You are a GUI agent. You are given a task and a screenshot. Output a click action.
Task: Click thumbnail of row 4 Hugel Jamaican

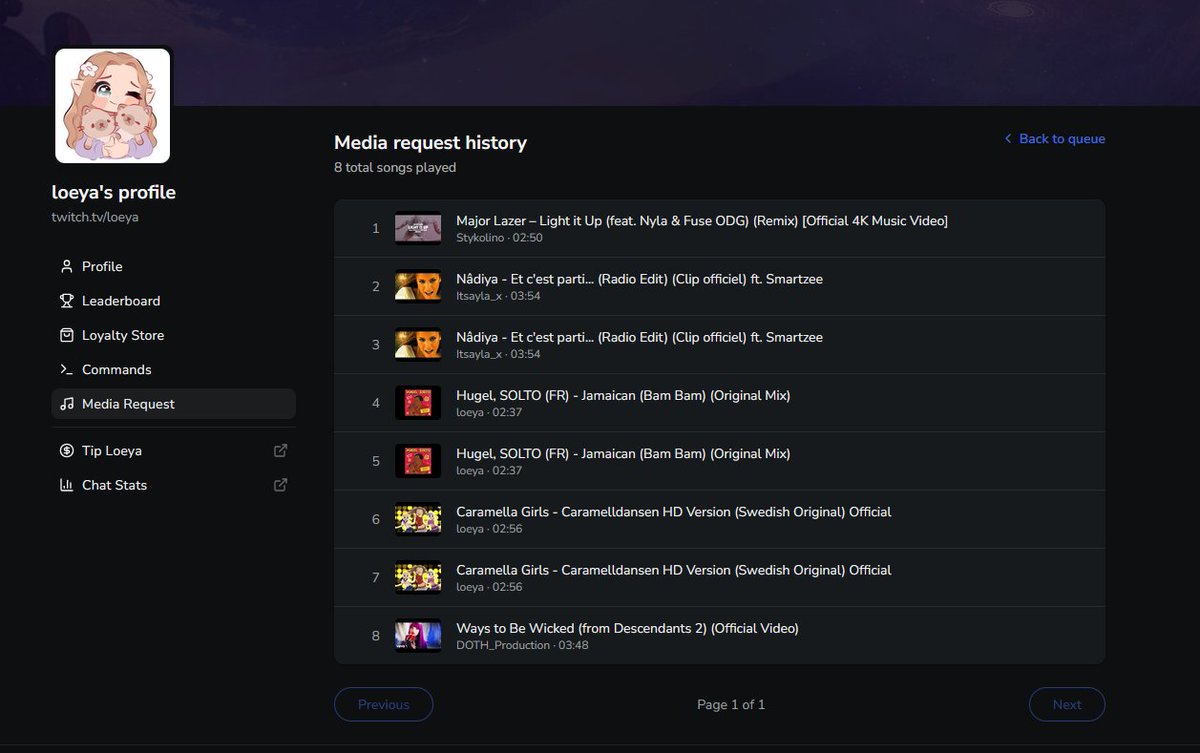418,403
